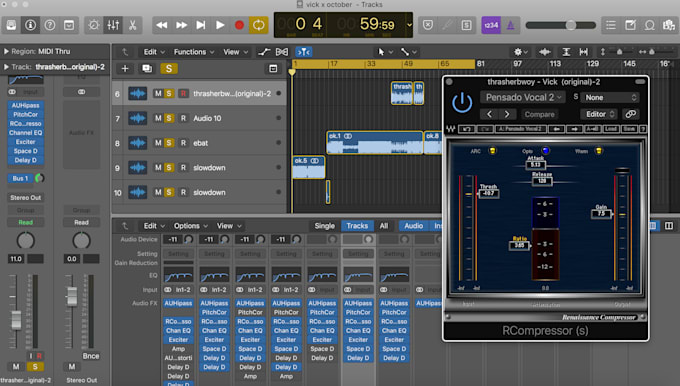Open the Loop Browser icon
This screenshot has width=680, height=386.
tap(649, 25)
